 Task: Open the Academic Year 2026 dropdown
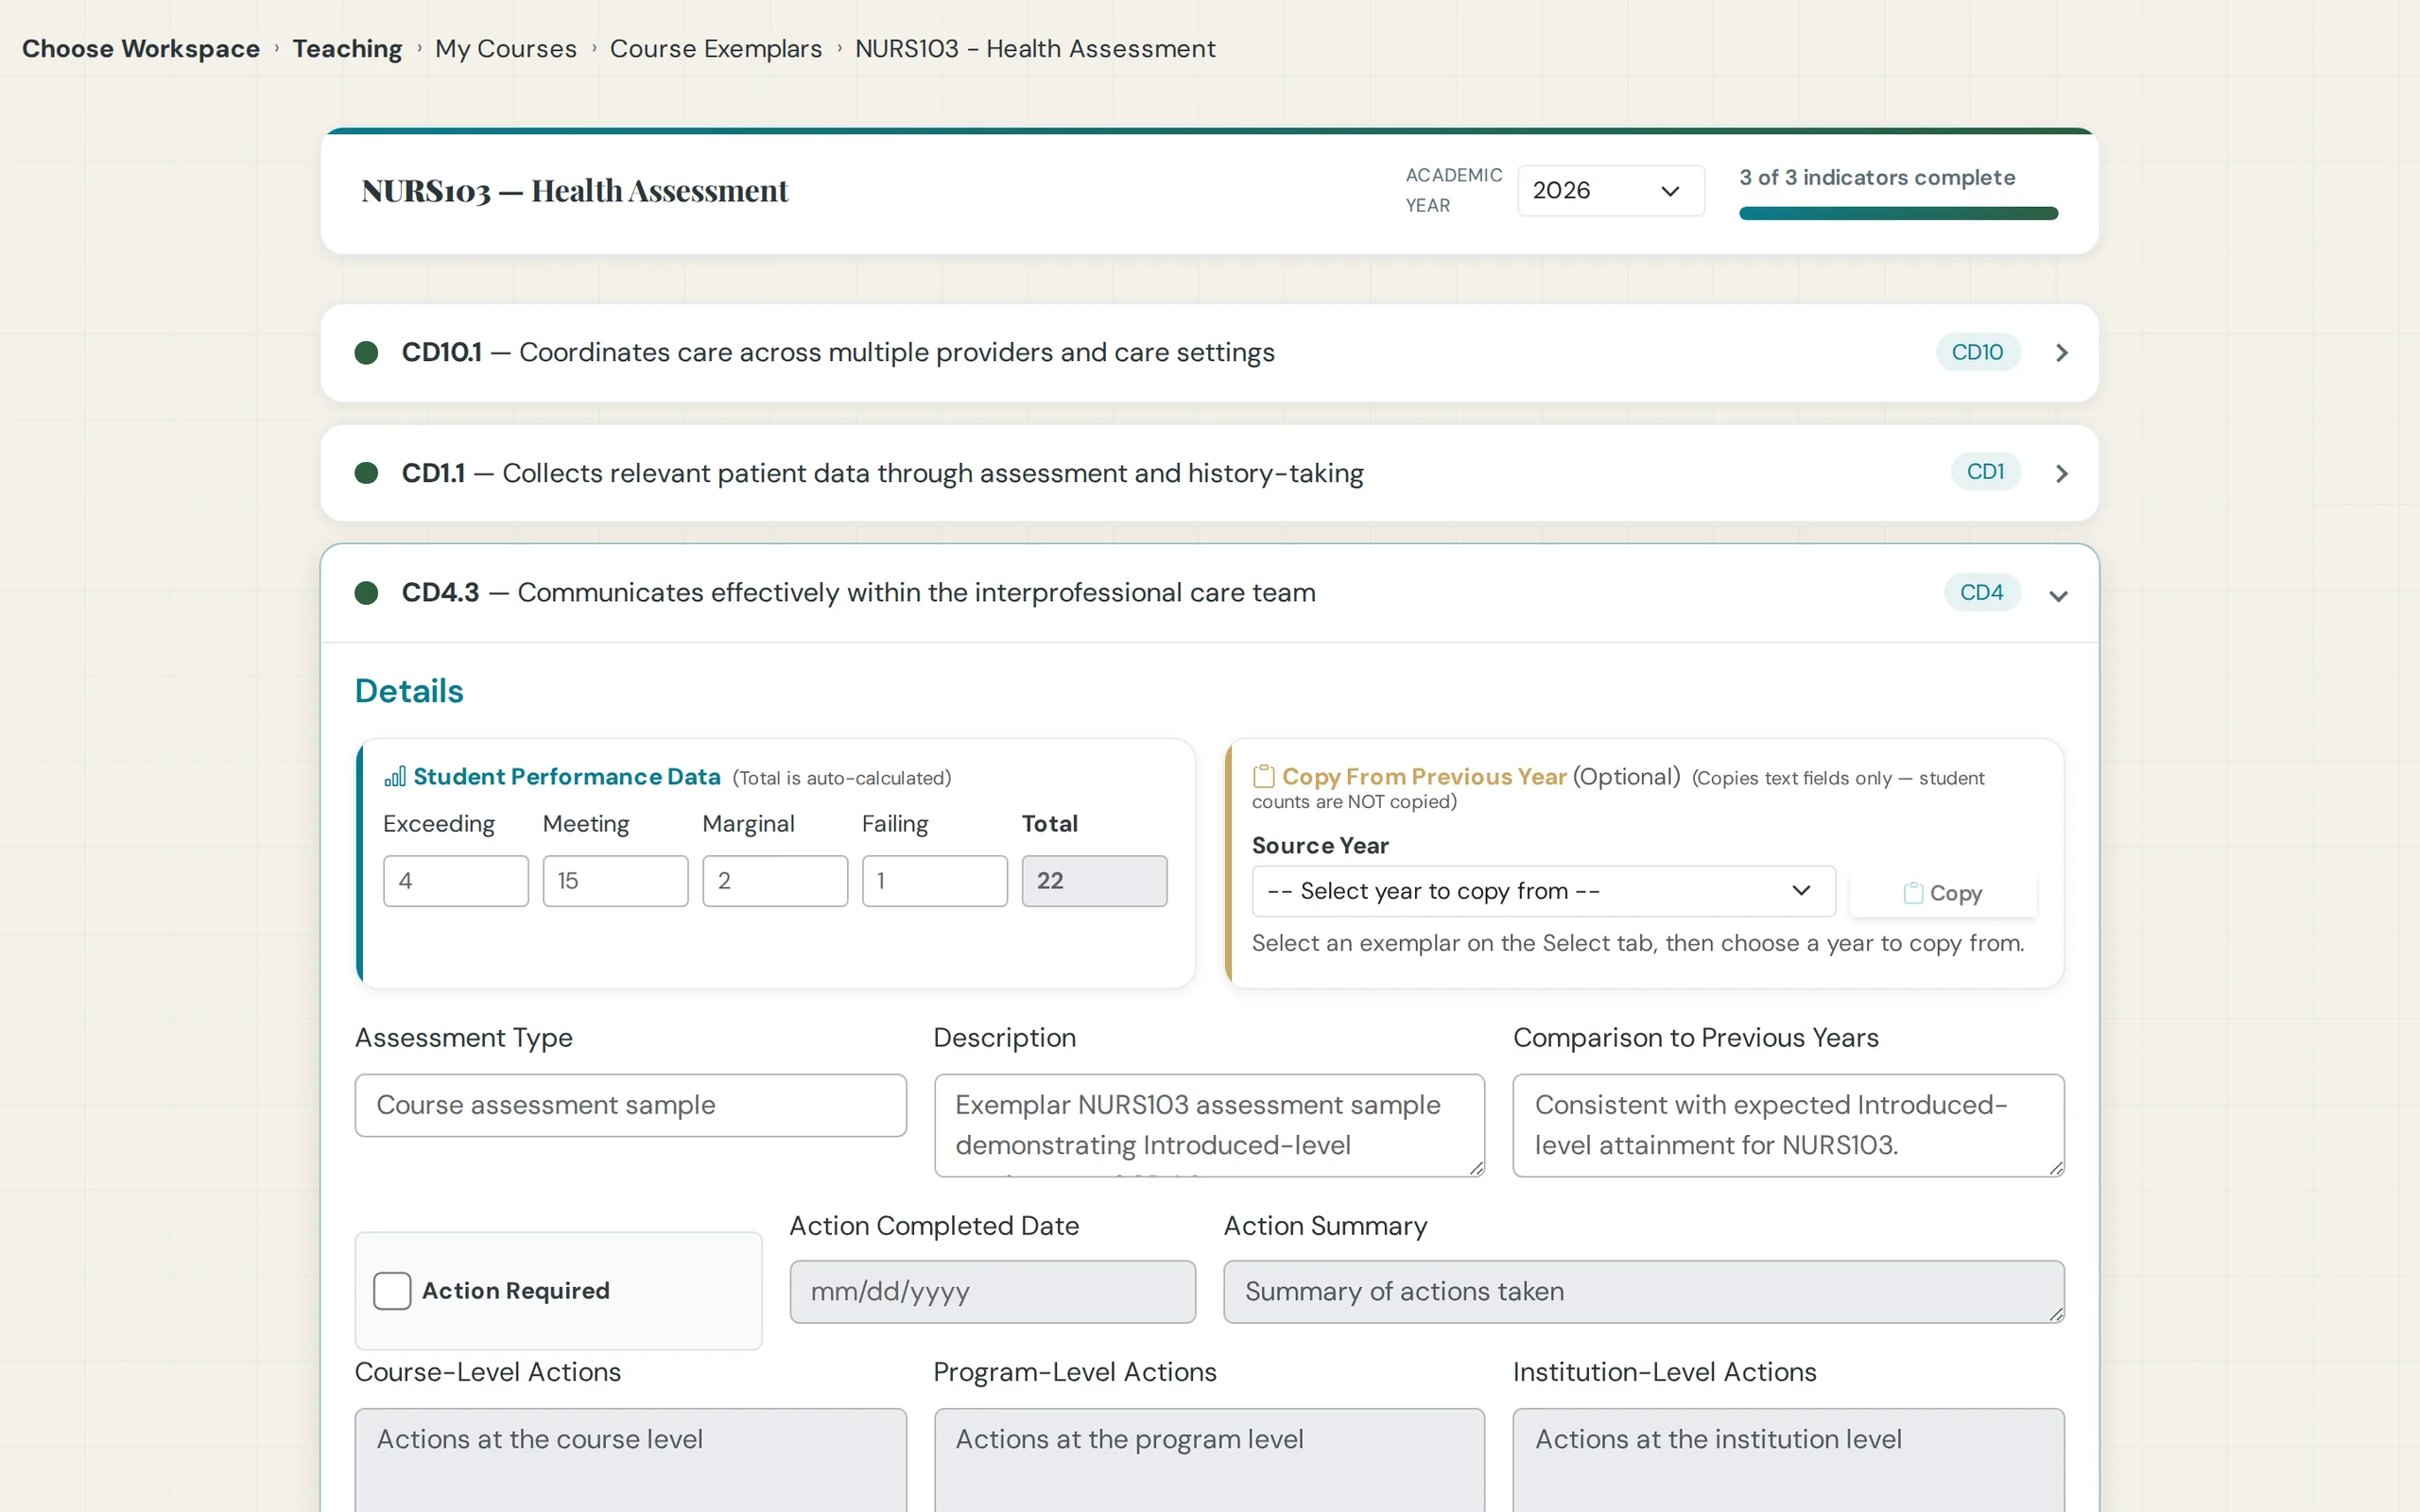click(x=1610, y=190)
